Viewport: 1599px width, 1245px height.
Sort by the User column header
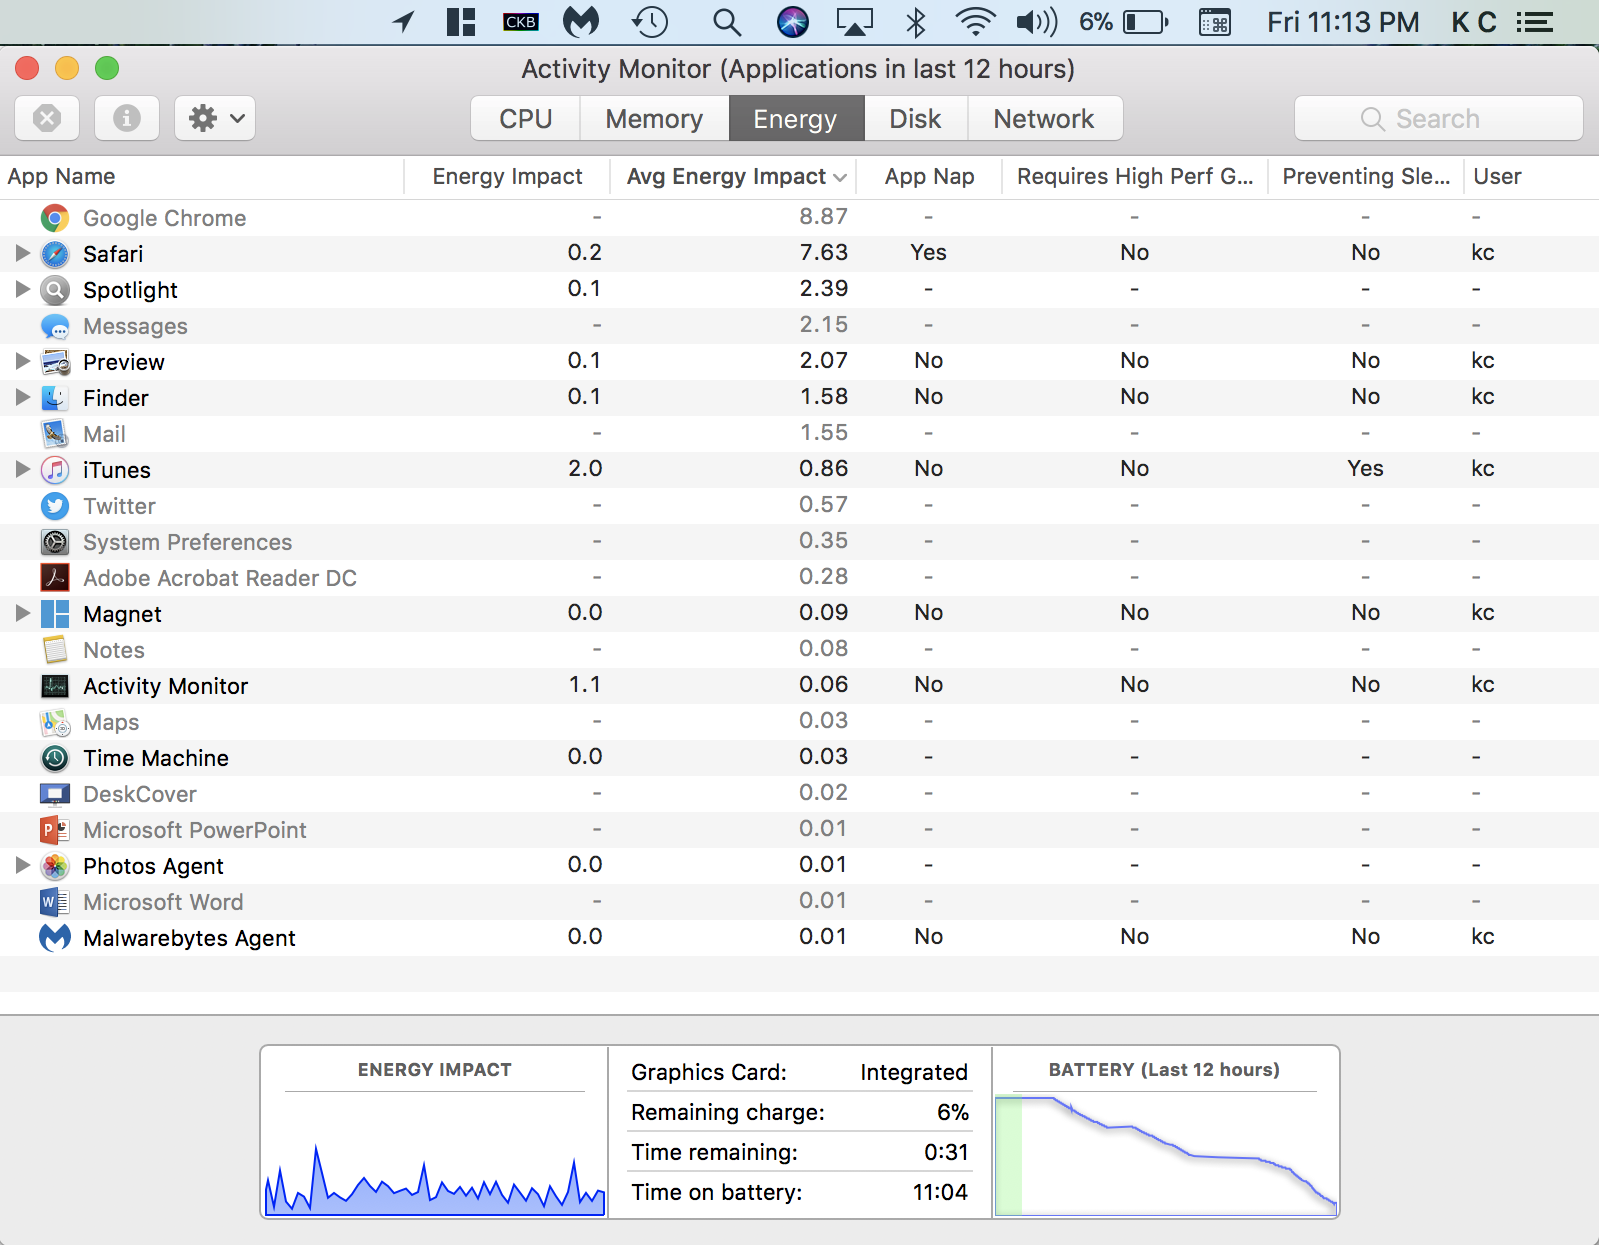point(1531,177)
